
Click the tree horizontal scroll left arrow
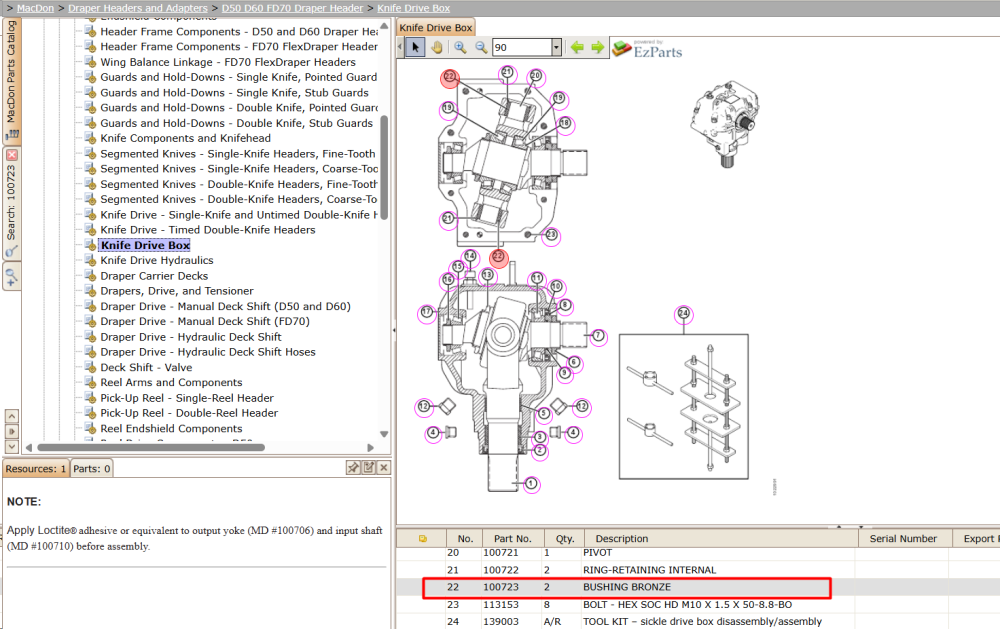[29, 447]
